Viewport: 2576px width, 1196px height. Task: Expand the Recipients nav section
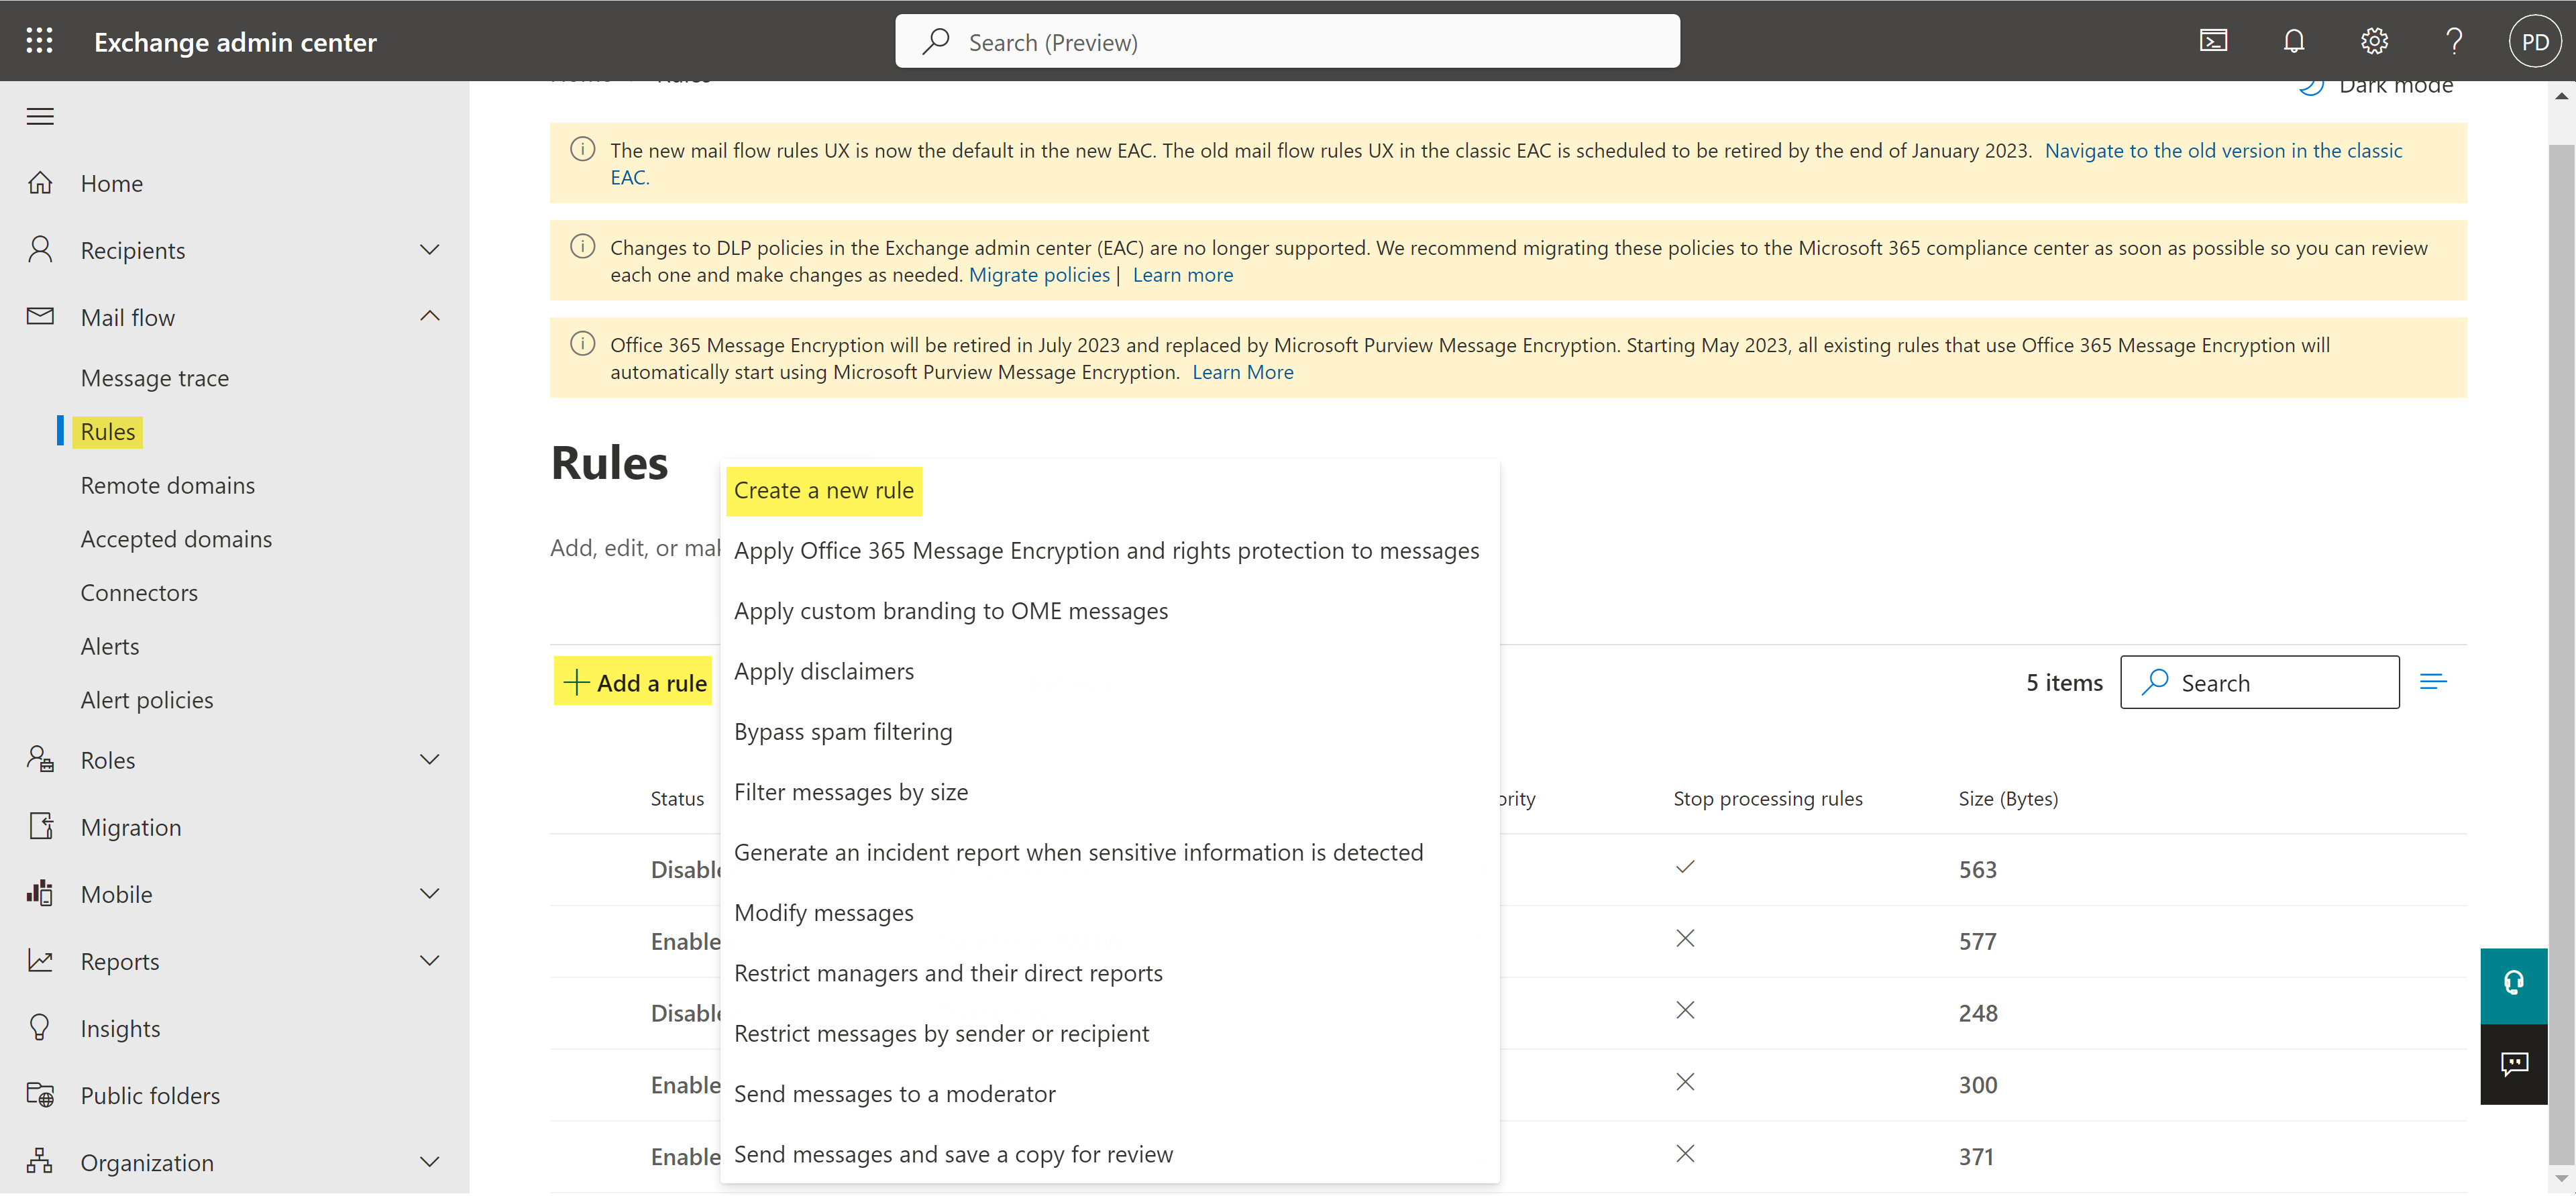[x=429, y=250]
